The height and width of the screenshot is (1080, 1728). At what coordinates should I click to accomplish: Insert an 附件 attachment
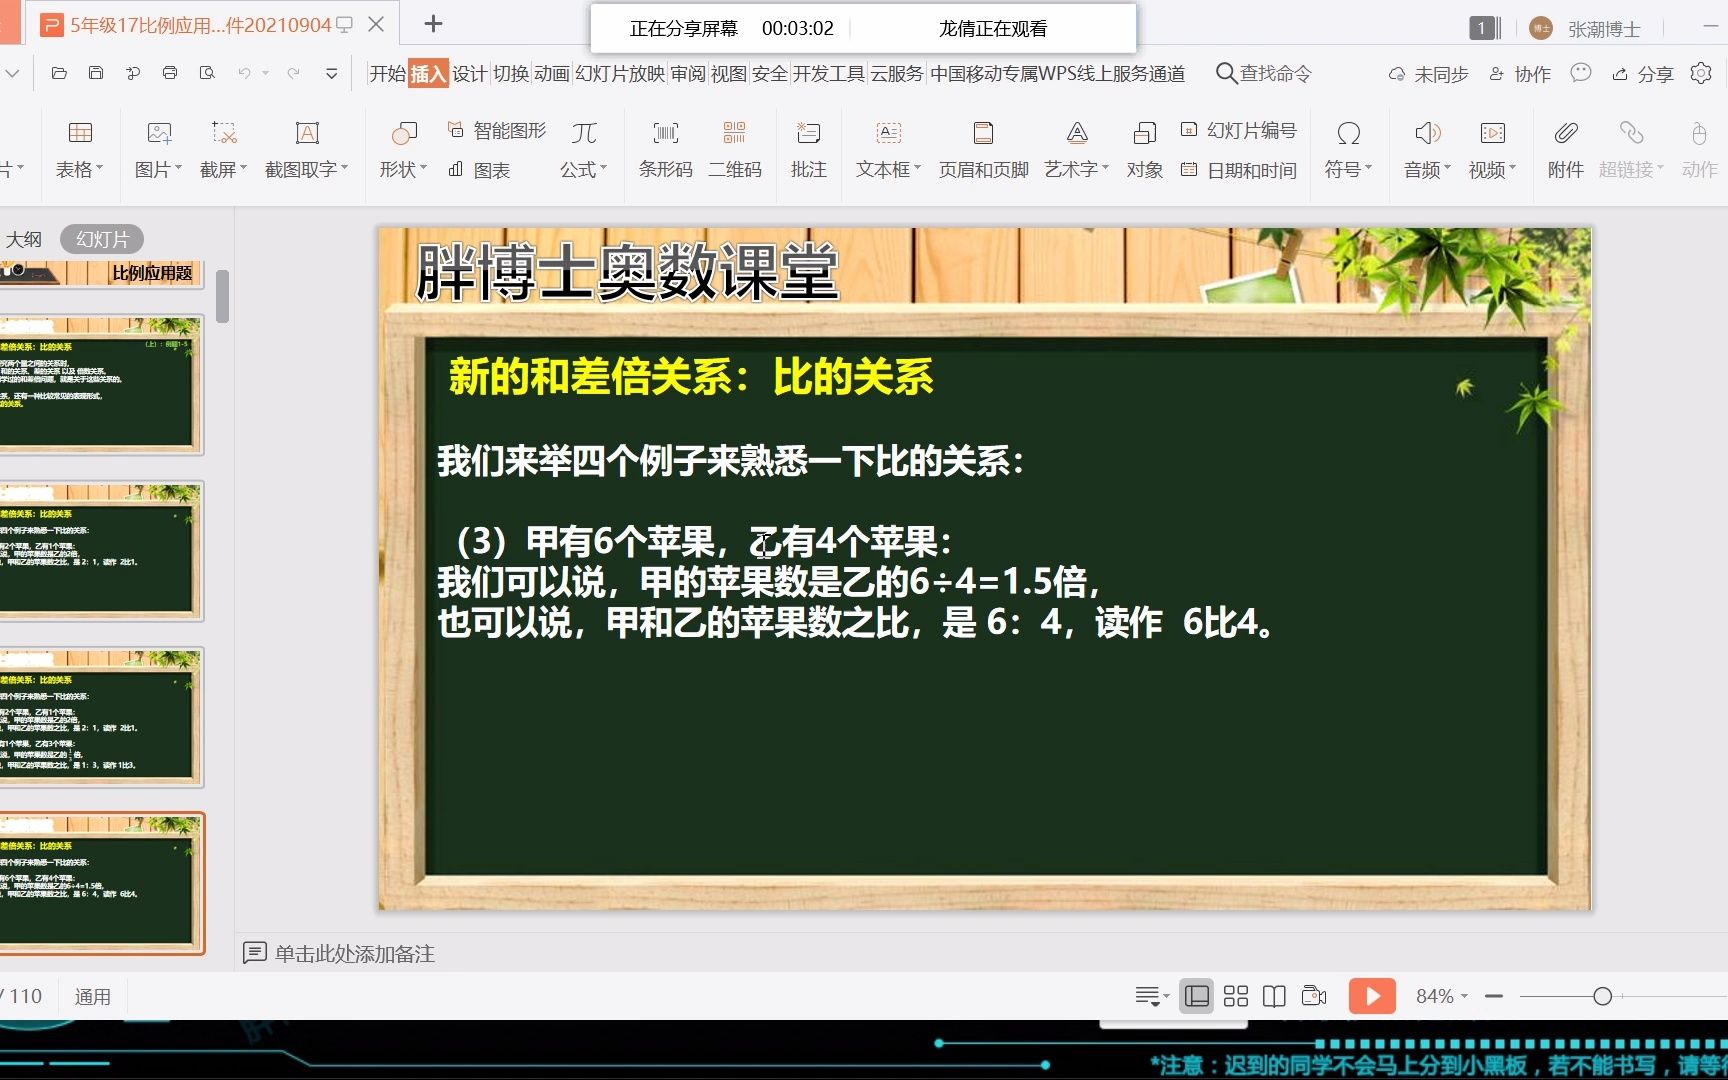1565,148
